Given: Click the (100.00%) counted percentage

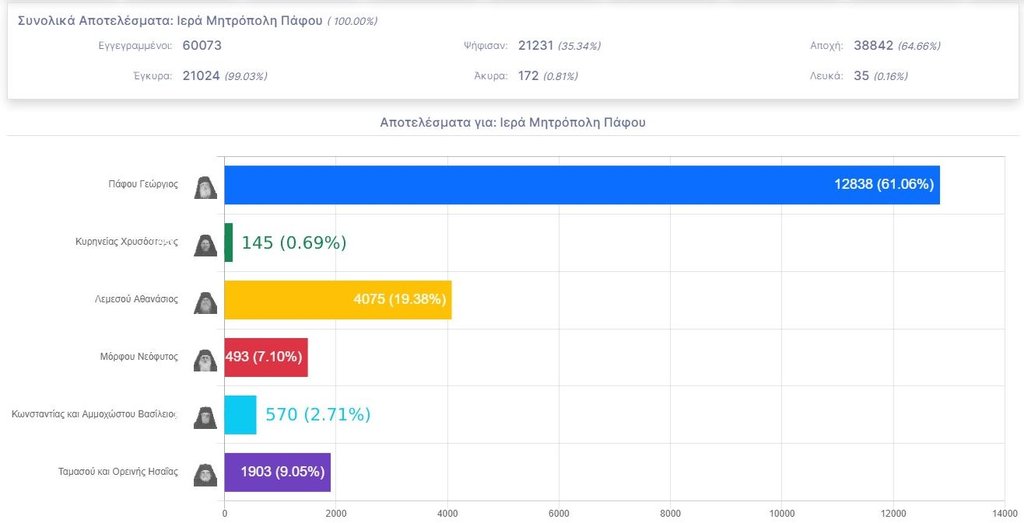Looking at the screenshot, I should pyautogui.click(x=353, y=22).
